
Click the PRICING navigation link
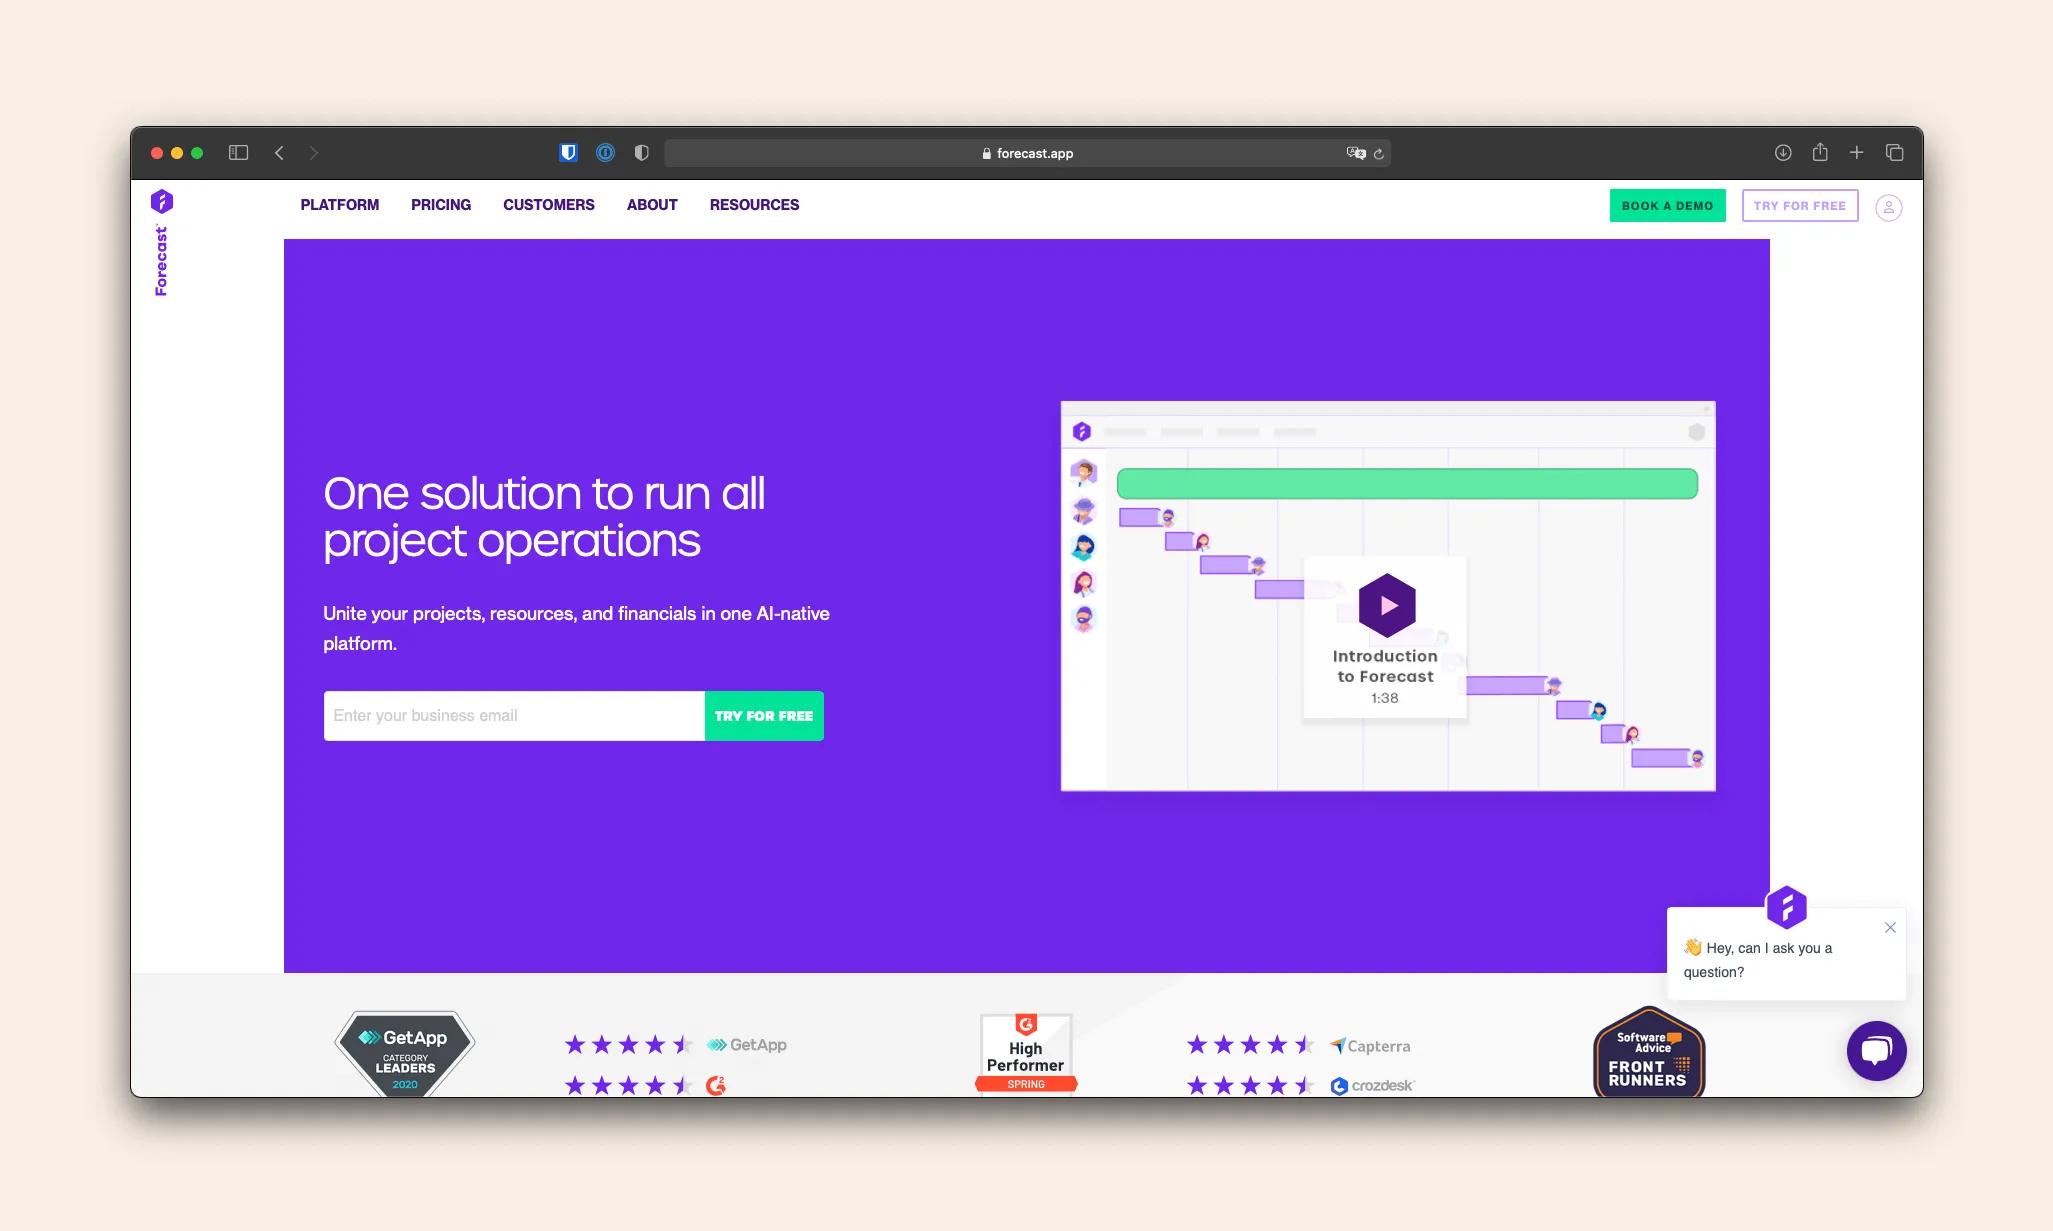[x=440, y=204]
